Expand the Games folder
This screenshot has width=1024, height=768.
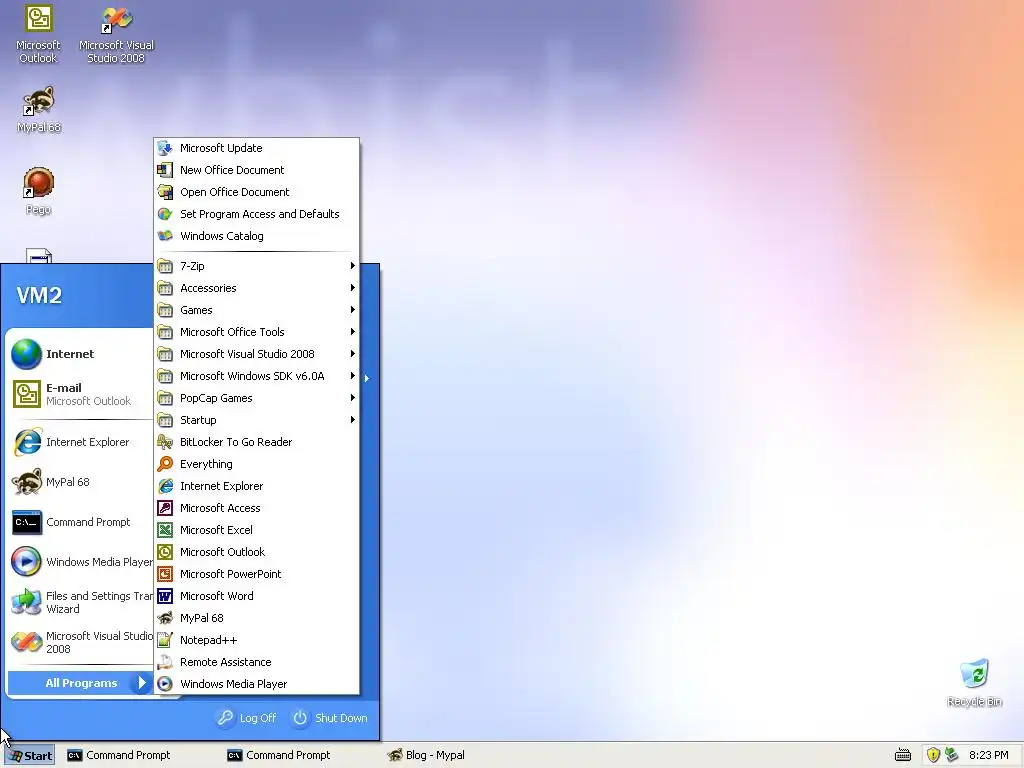click(257, 310)
